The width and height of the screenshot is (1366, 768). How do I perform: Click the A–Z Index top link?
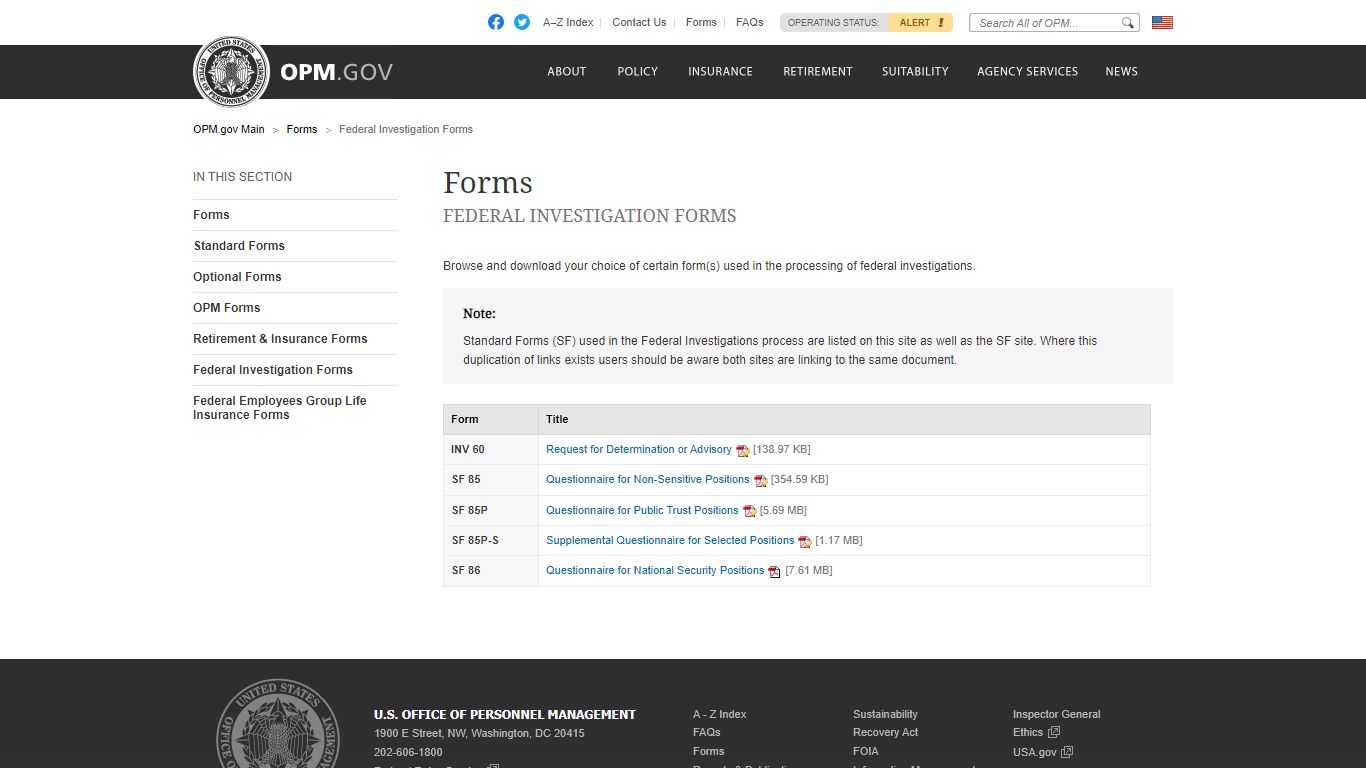point(568,22)
